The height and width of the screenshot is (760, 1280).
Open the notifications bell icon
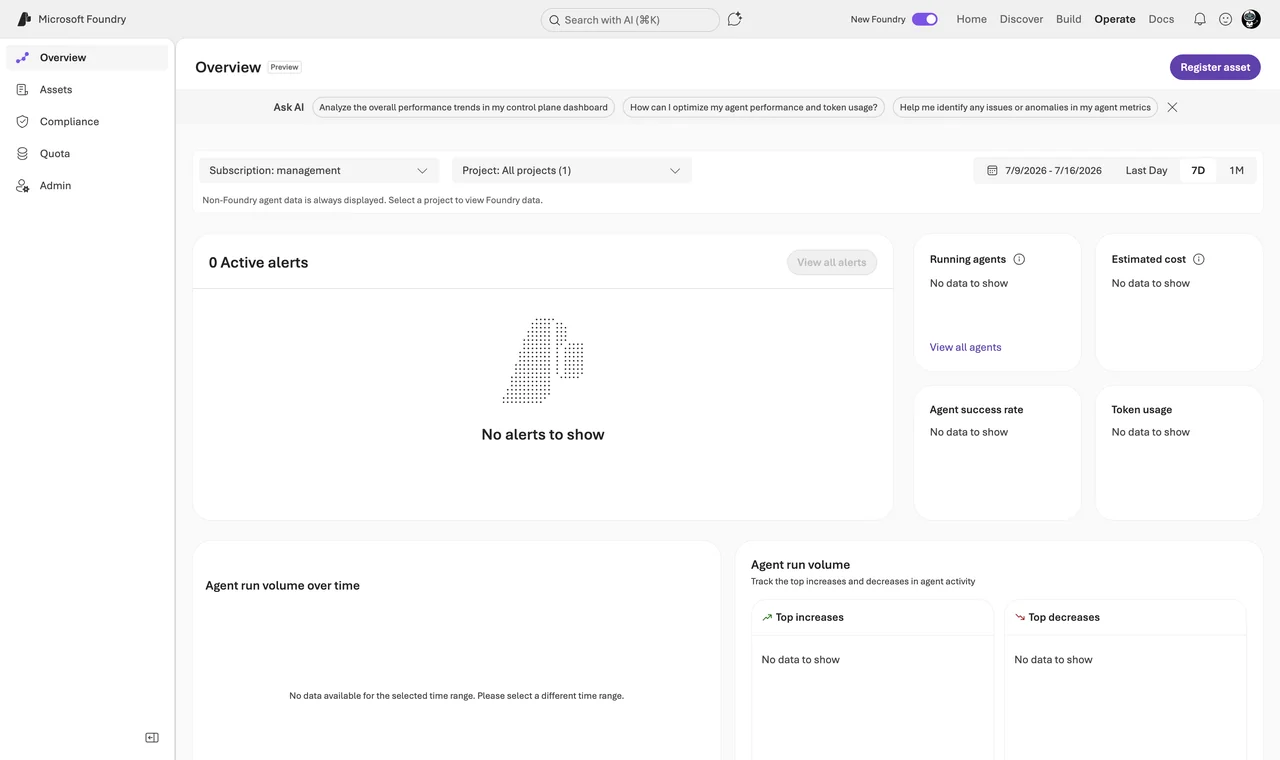[x=1199, y=19]
